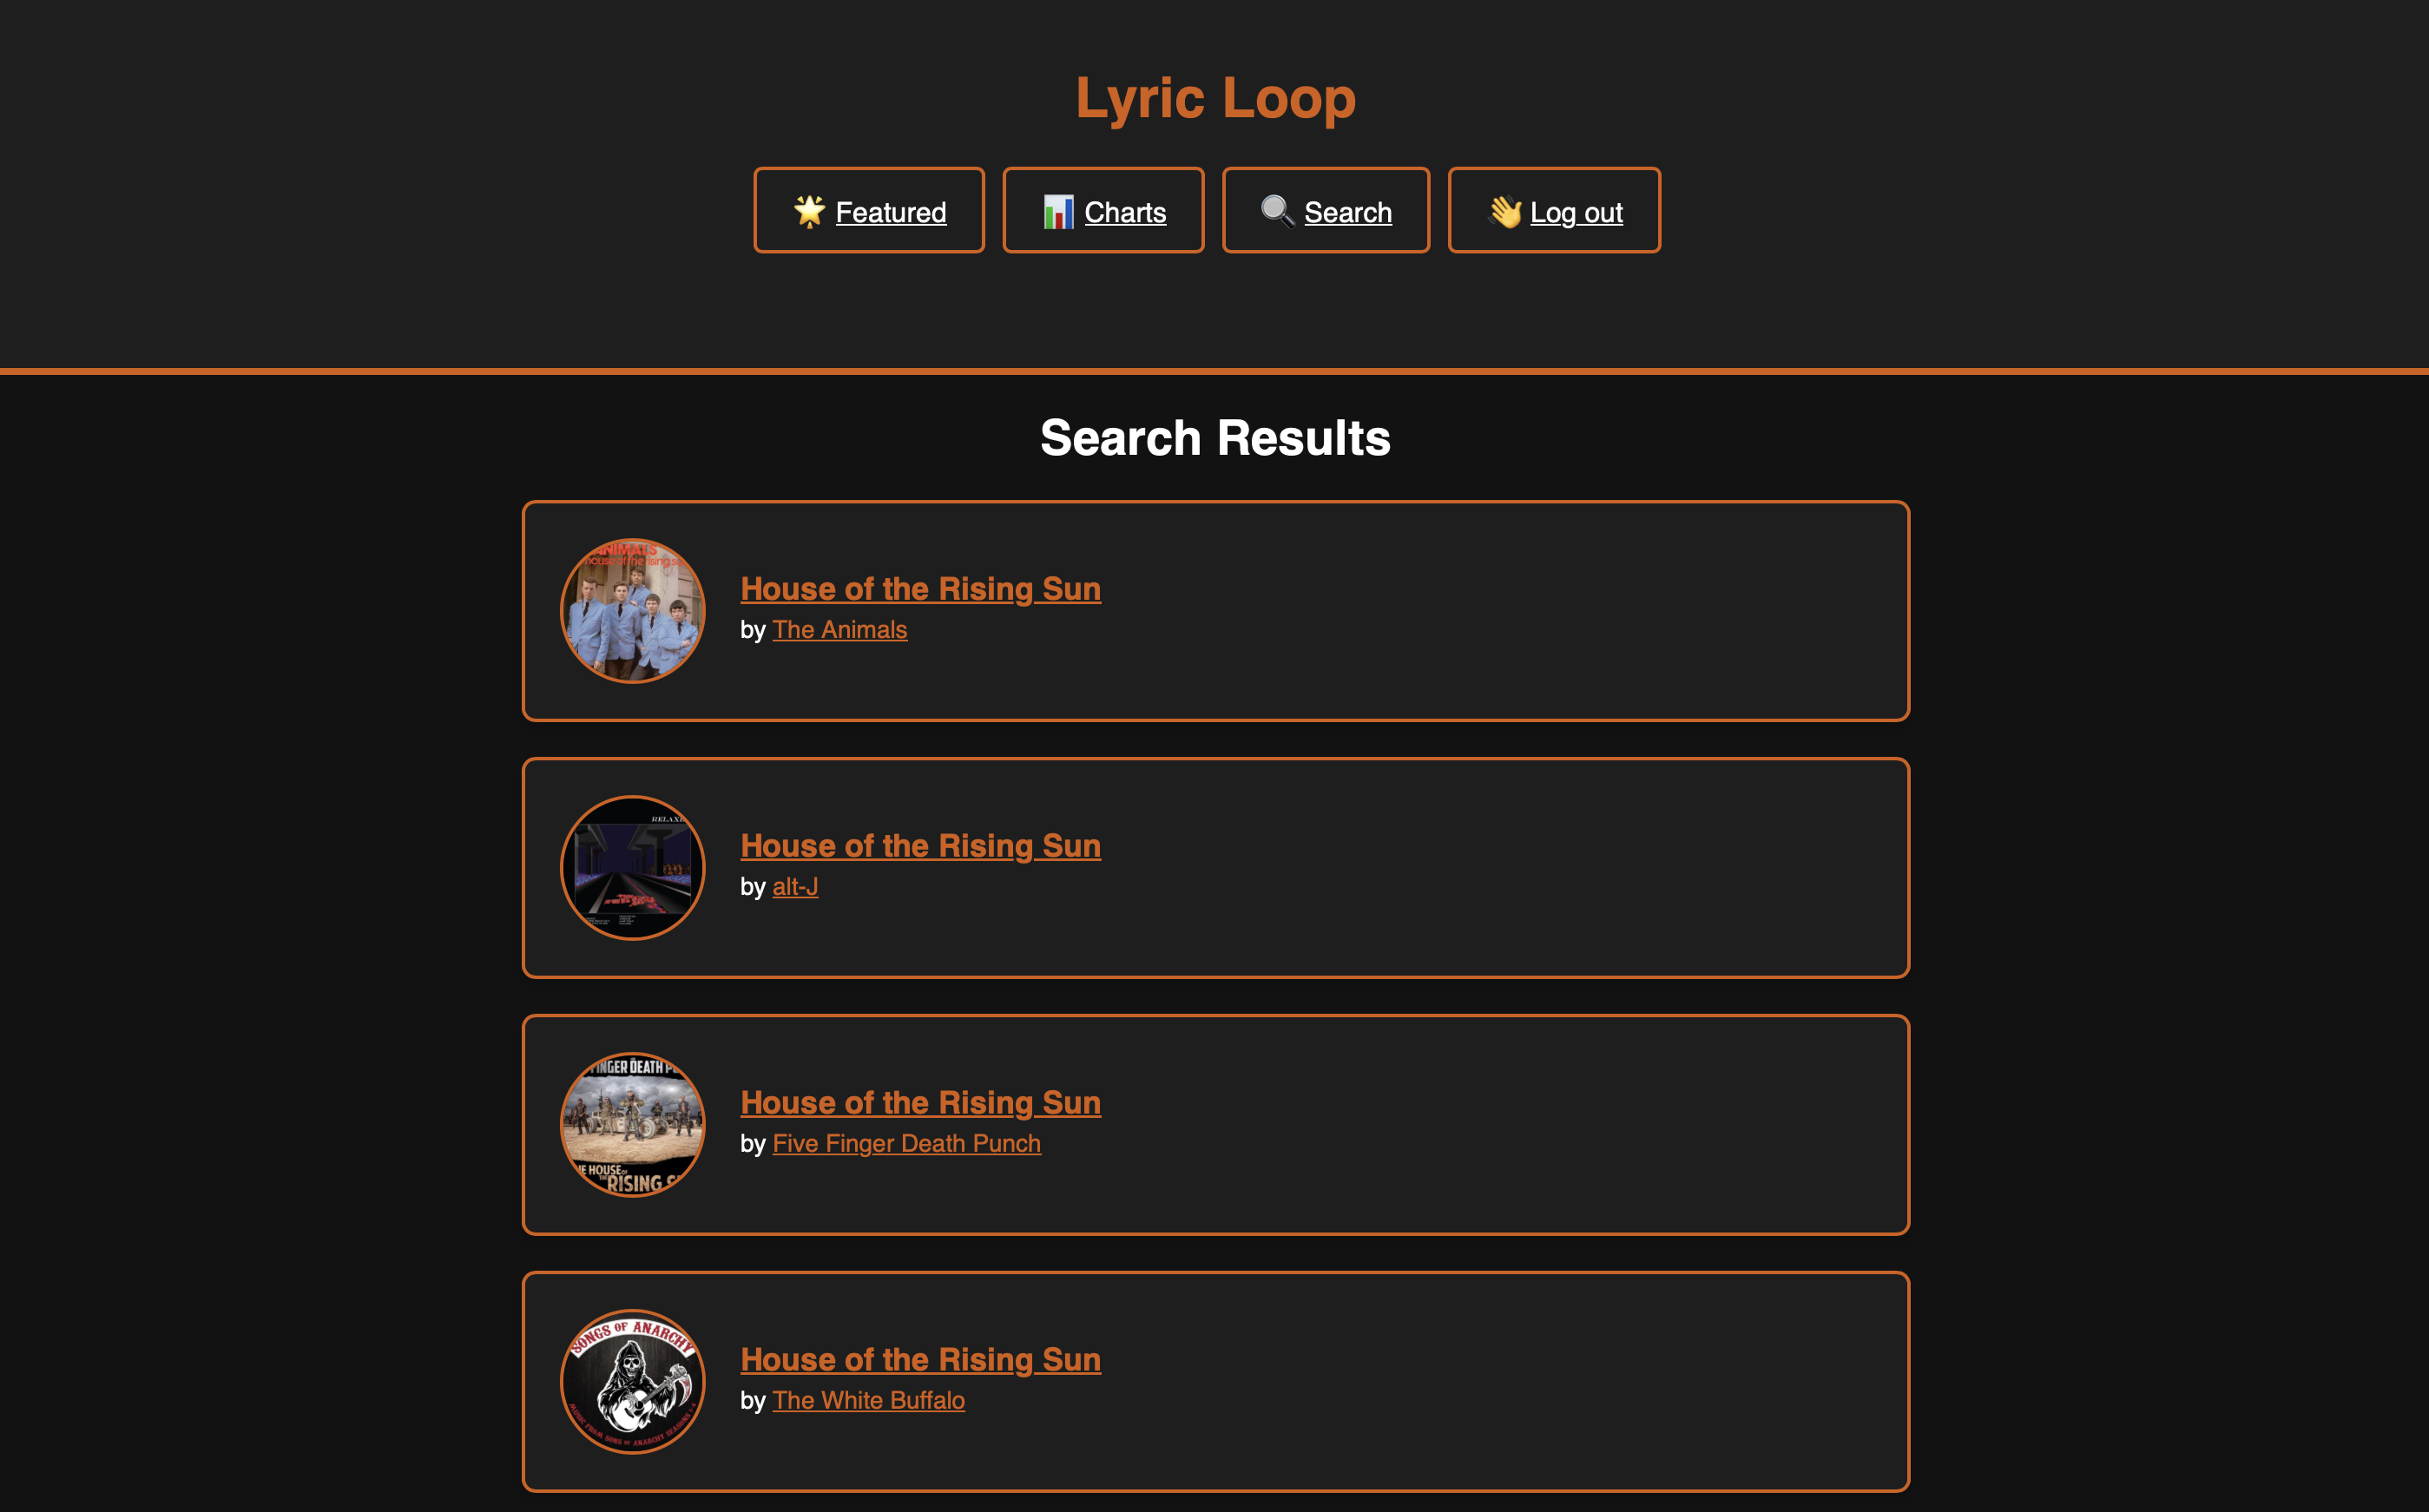Screen dimensions: 2429x1512
Task: Click the waving hand icon beside Log out
Action: coord(1504,211)
